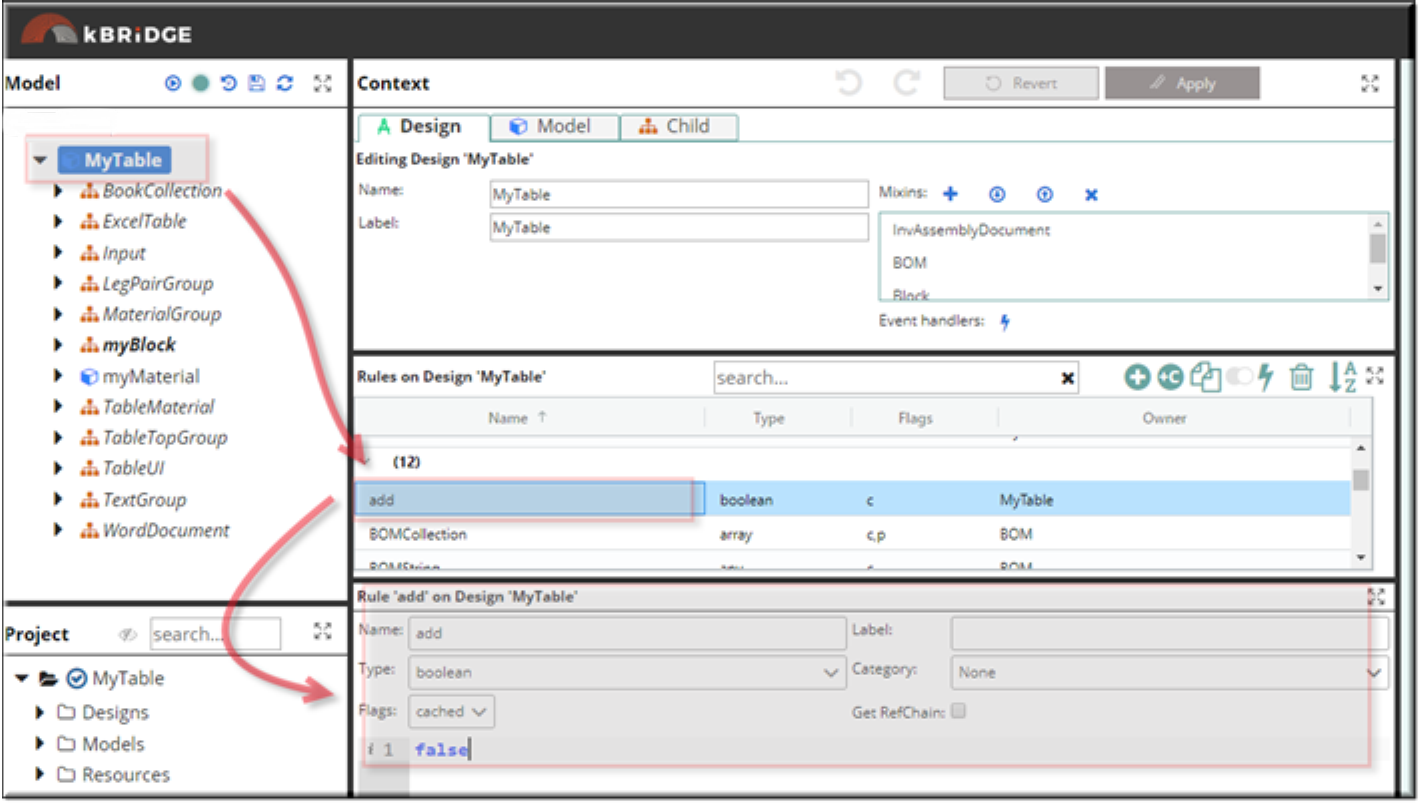1422x804 pixels.
Task: Expand the Designs folder in Project
Action: 40,713
